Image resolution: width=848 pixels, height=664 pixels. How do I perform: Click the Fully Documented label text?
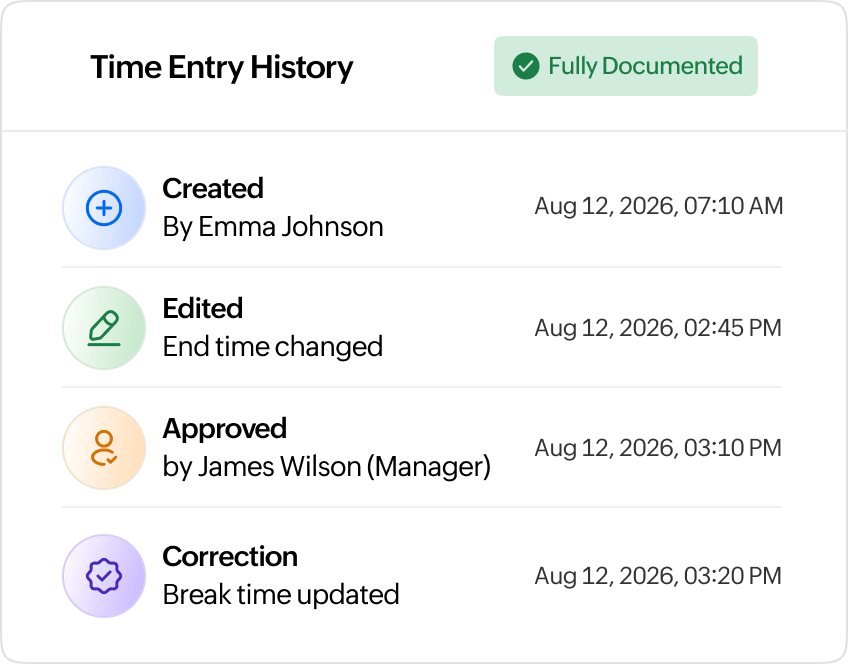[645, 67]
